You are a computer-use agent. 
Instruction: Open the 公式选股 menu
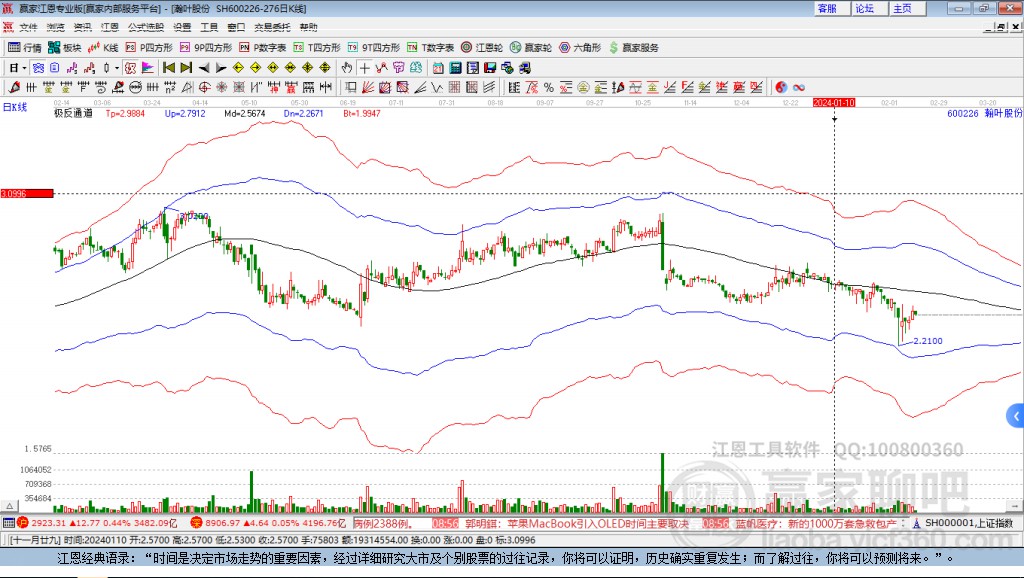(x=145, y=27)
